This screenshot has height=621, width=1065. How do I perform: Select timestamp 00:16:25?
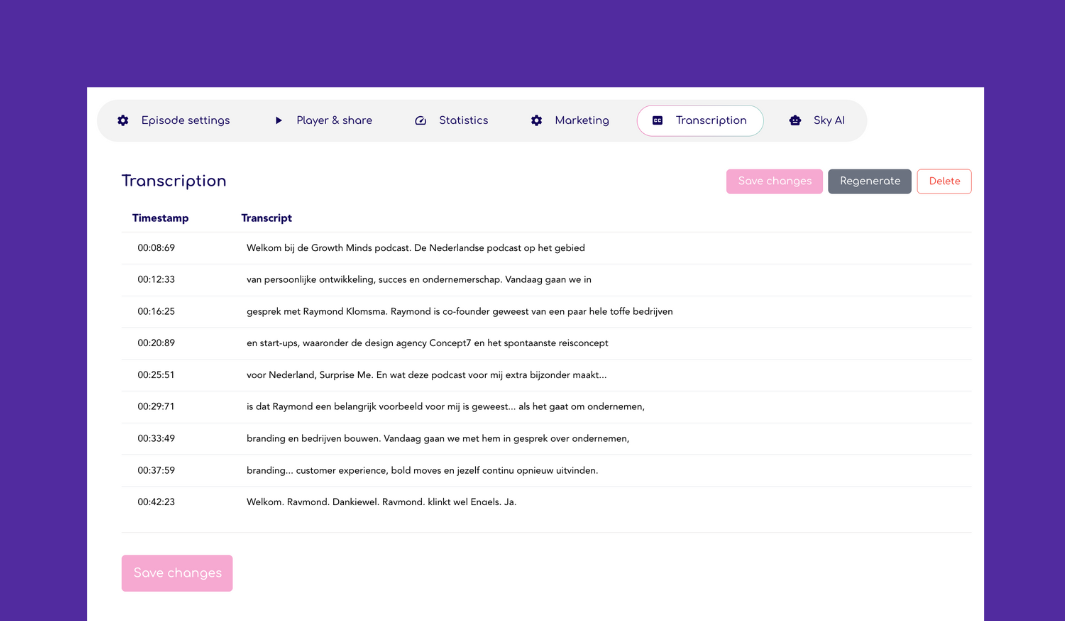point(156,311)
